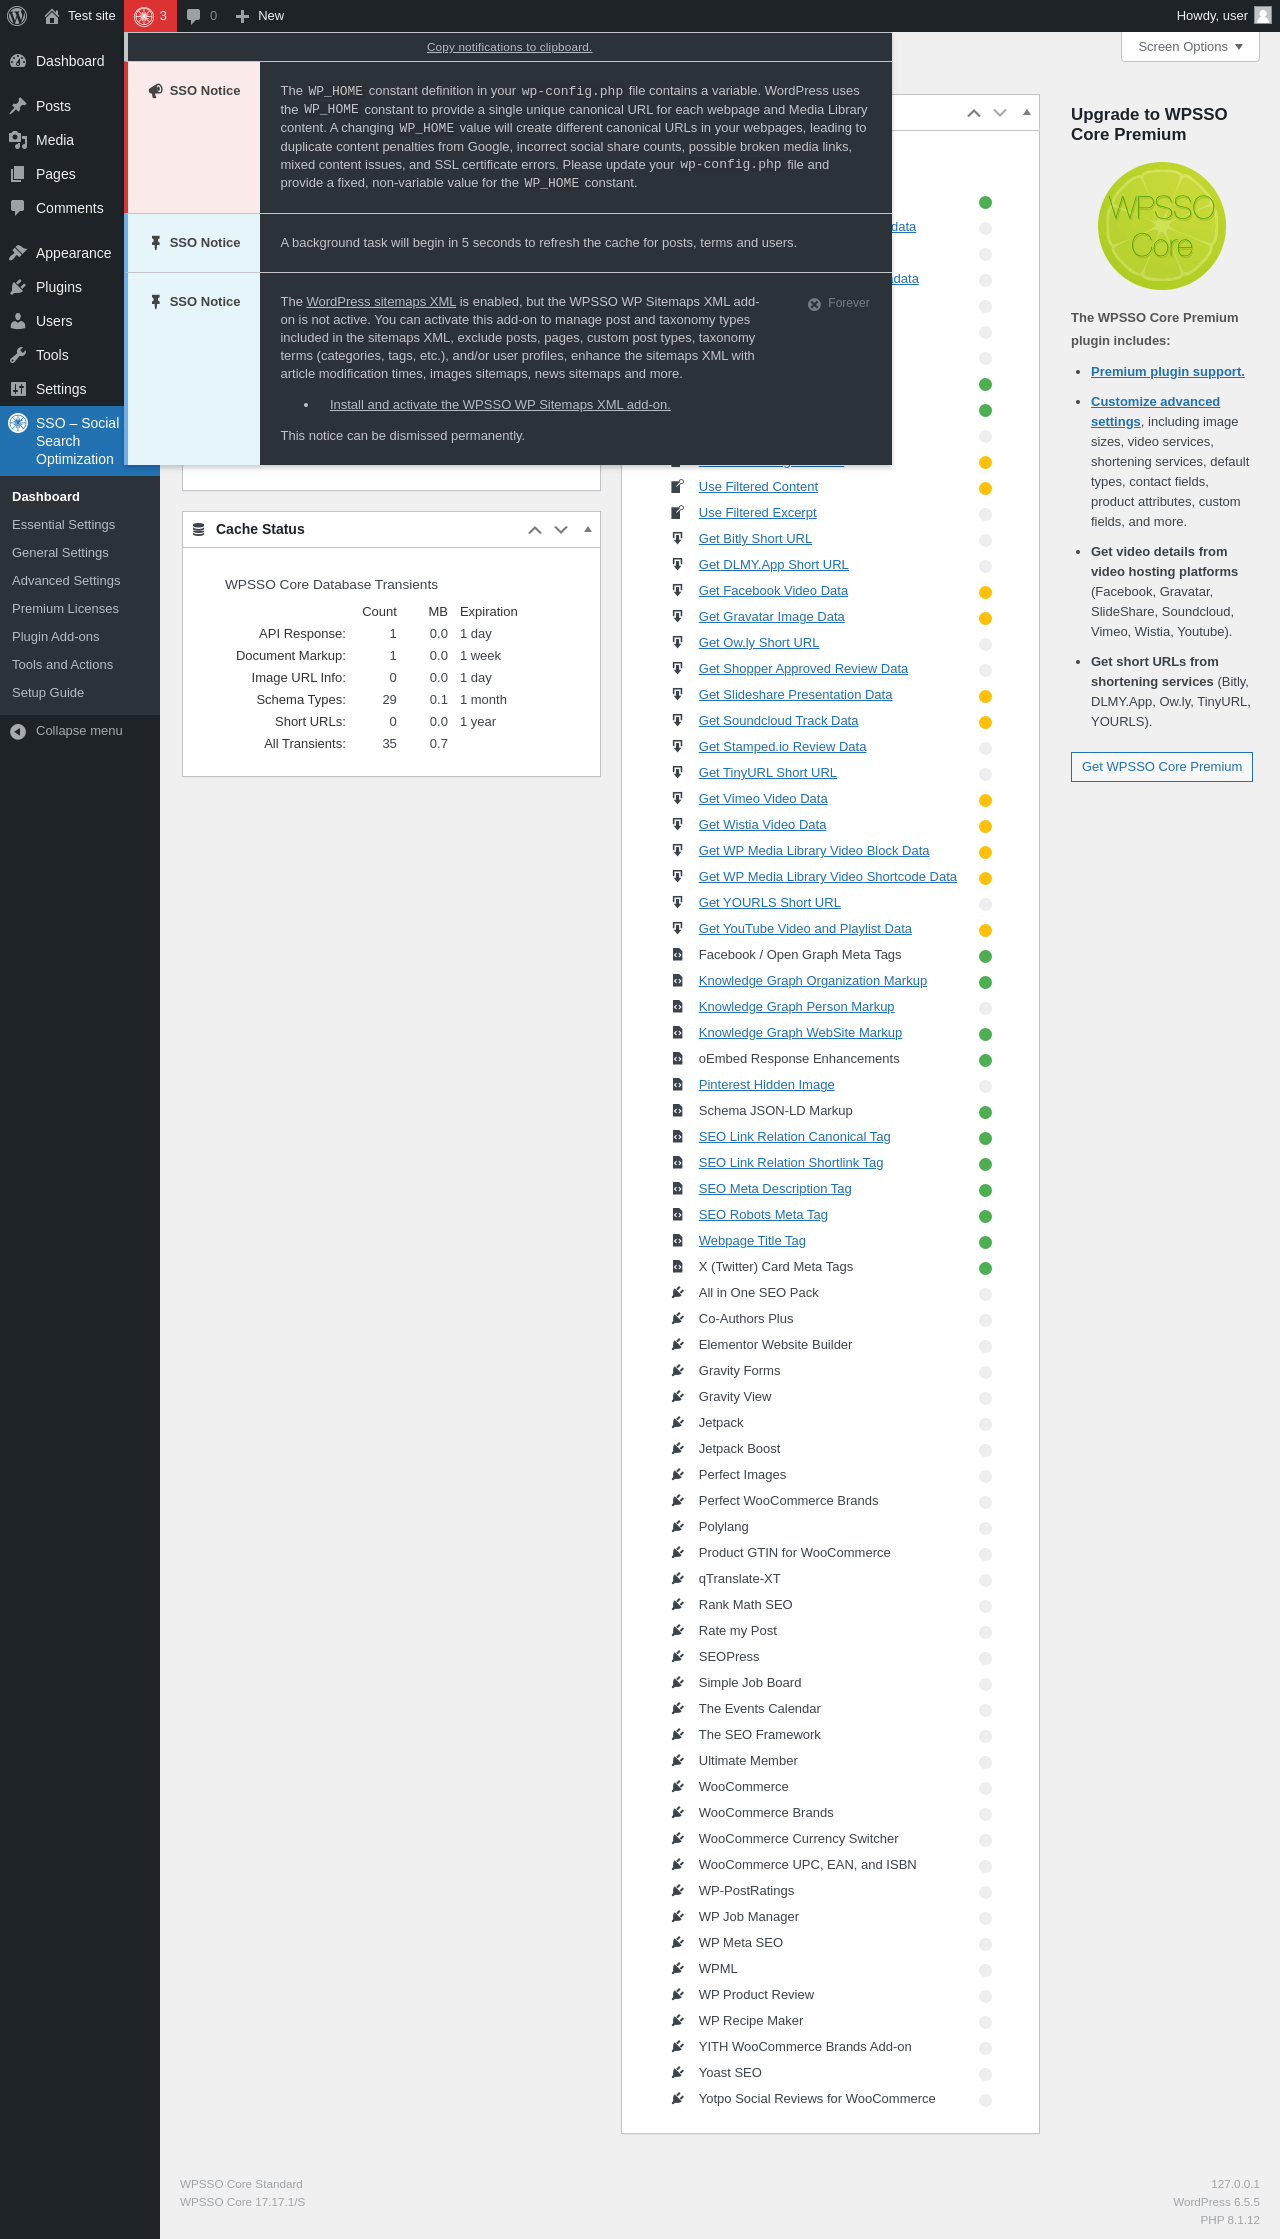Screen dimensions: 1280x2239
Task: Click status dot for Use Filtered Content
Action: click(x=985, y=488)
